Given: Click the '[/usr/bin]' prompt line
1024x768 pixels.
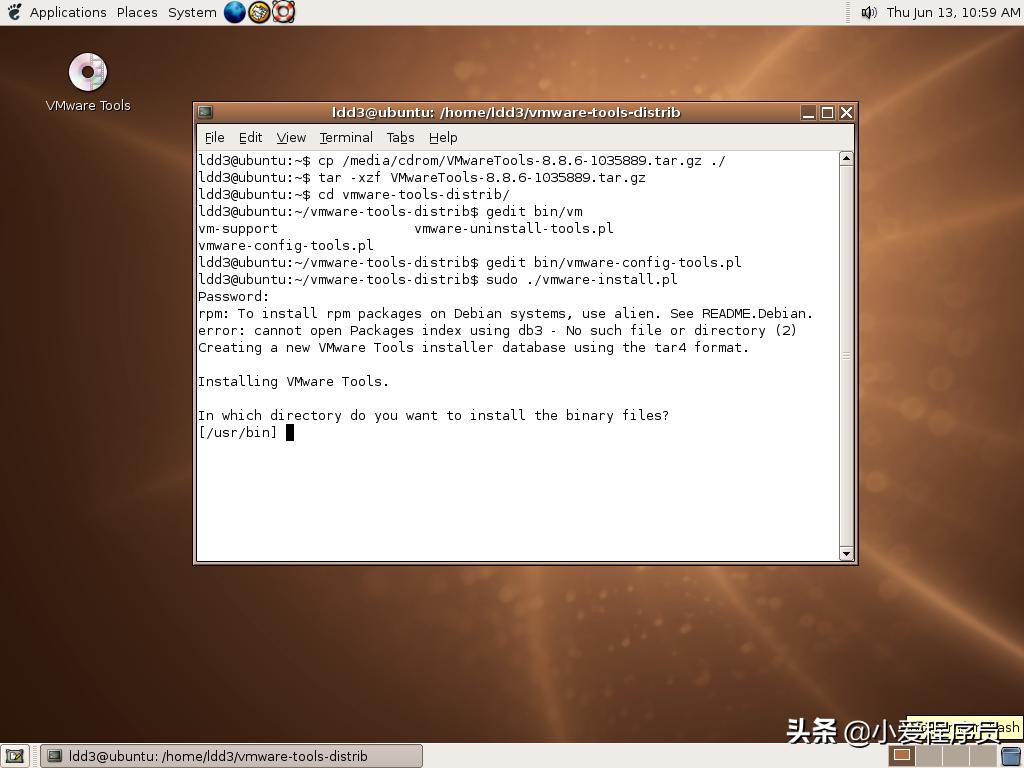Looking at the screenshot, I should pyautogui.click(x=238, y=432).
